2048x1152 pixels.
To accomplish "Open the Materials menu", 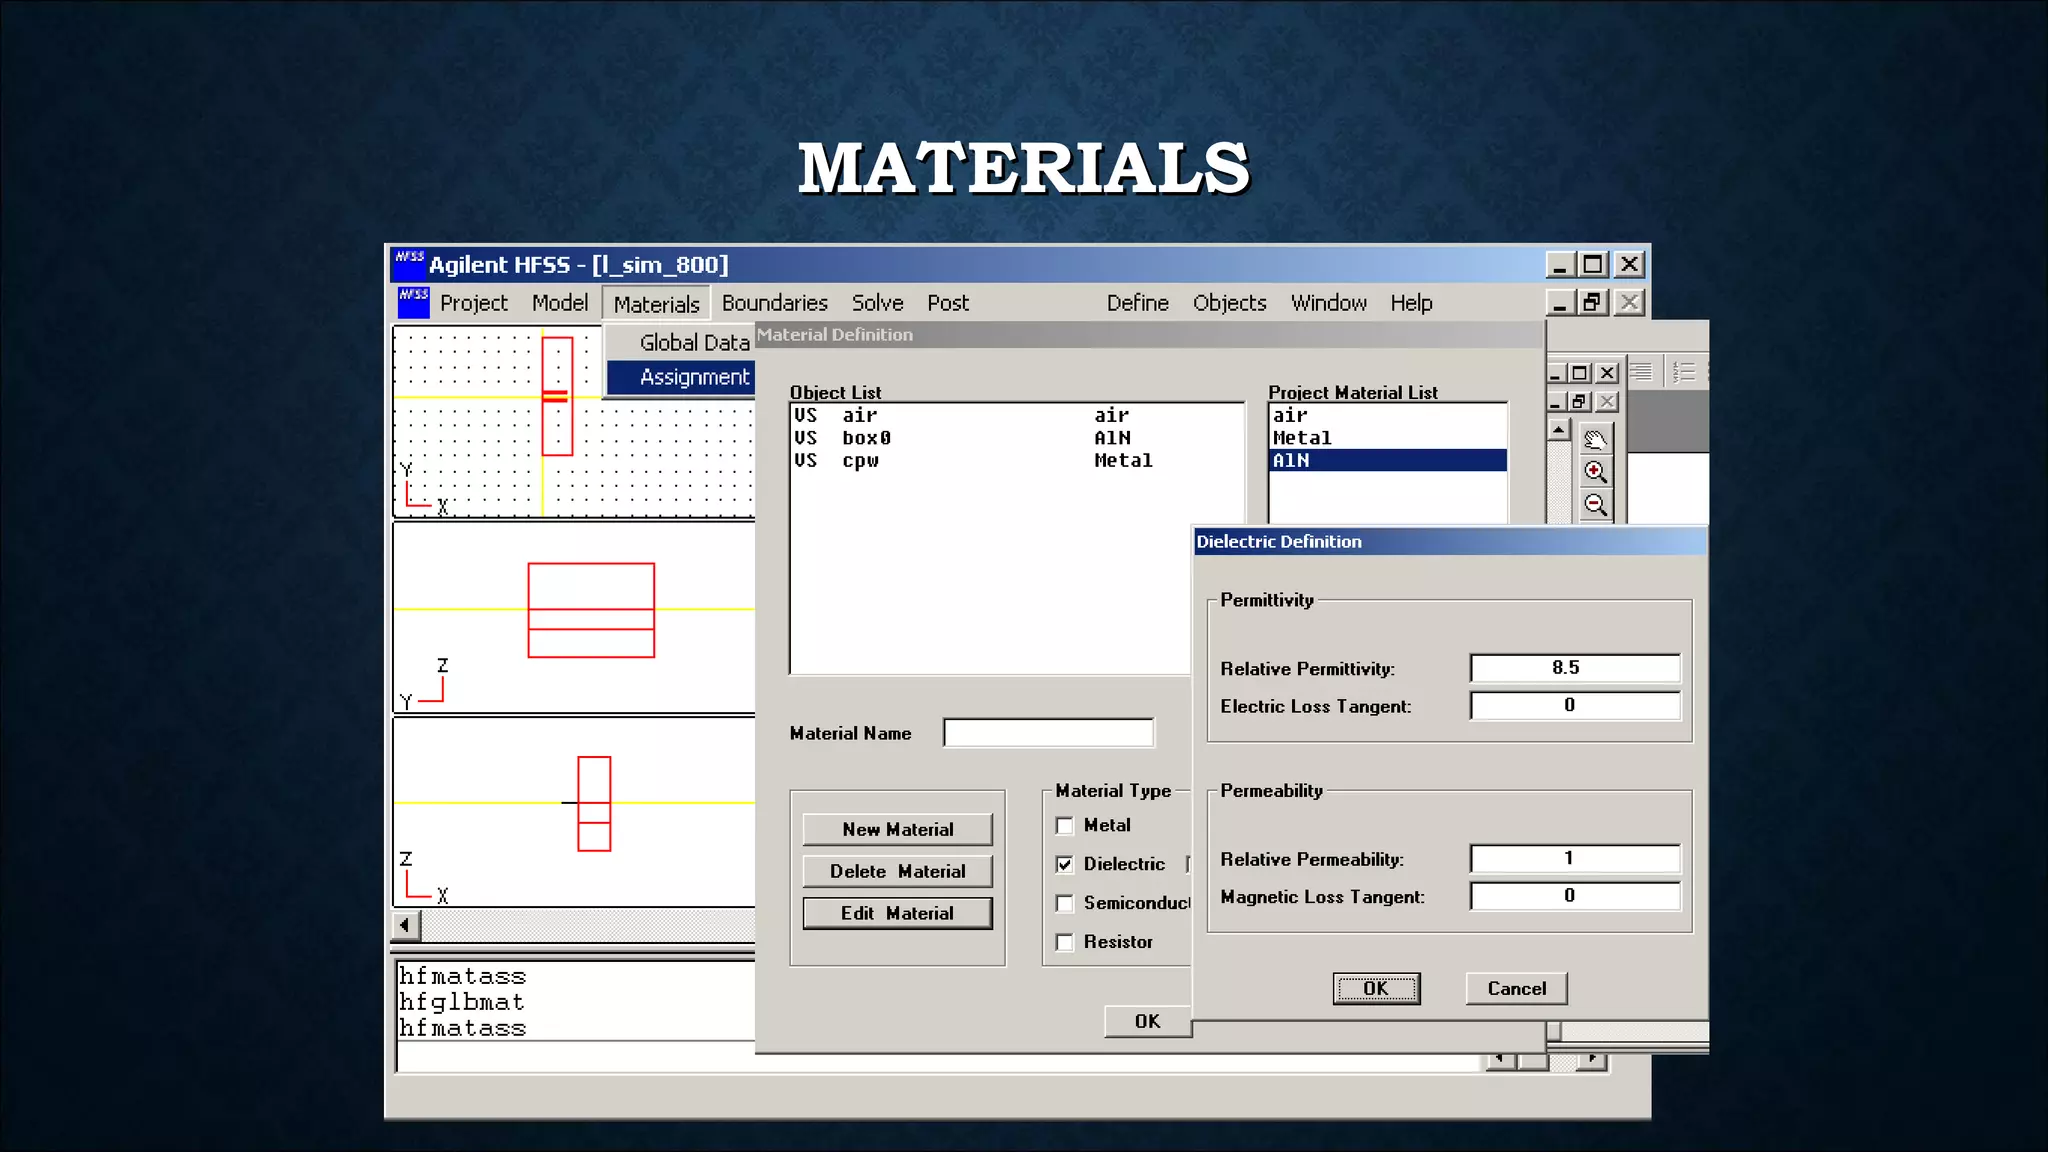I will click(656, 304).
